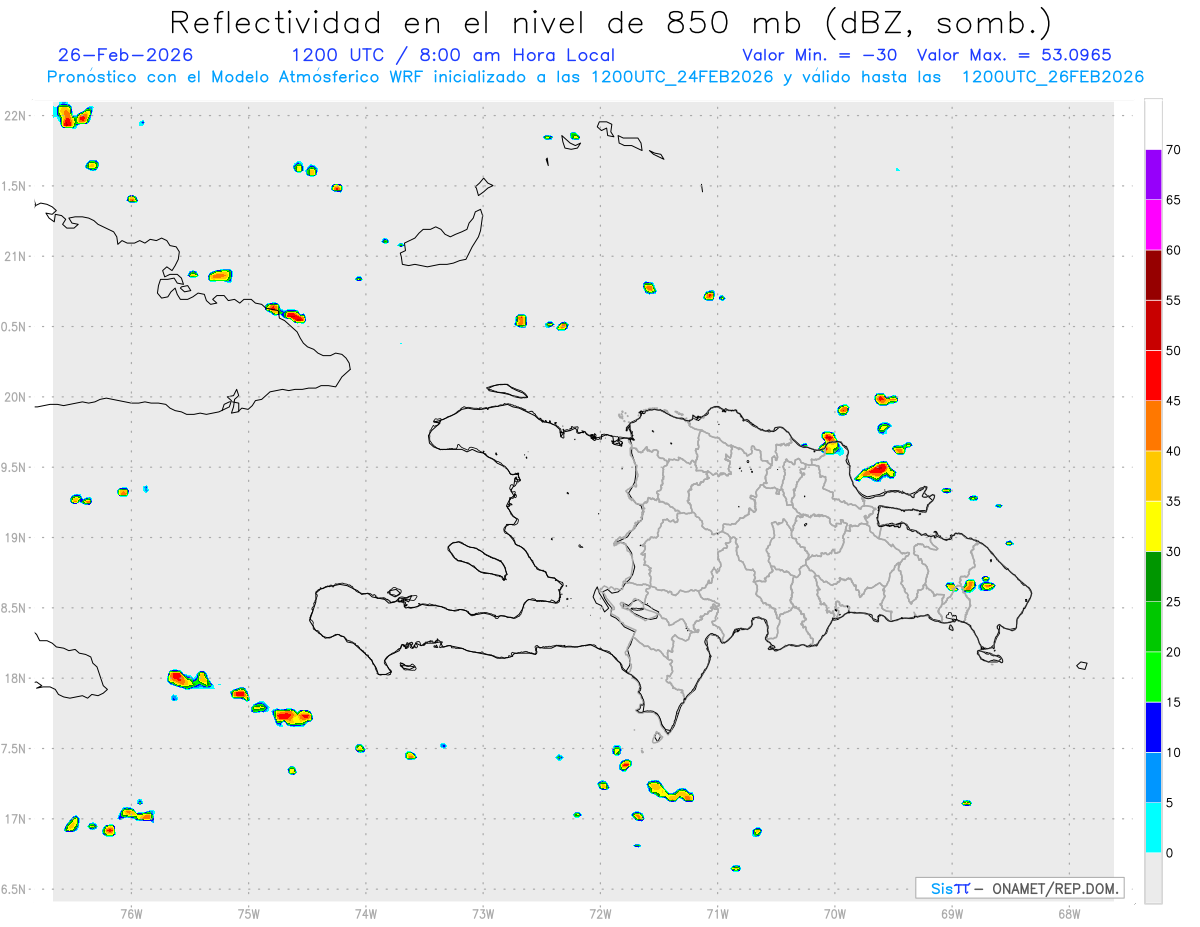Click the '45' tick on the color scale

[x=1173, y=401]
